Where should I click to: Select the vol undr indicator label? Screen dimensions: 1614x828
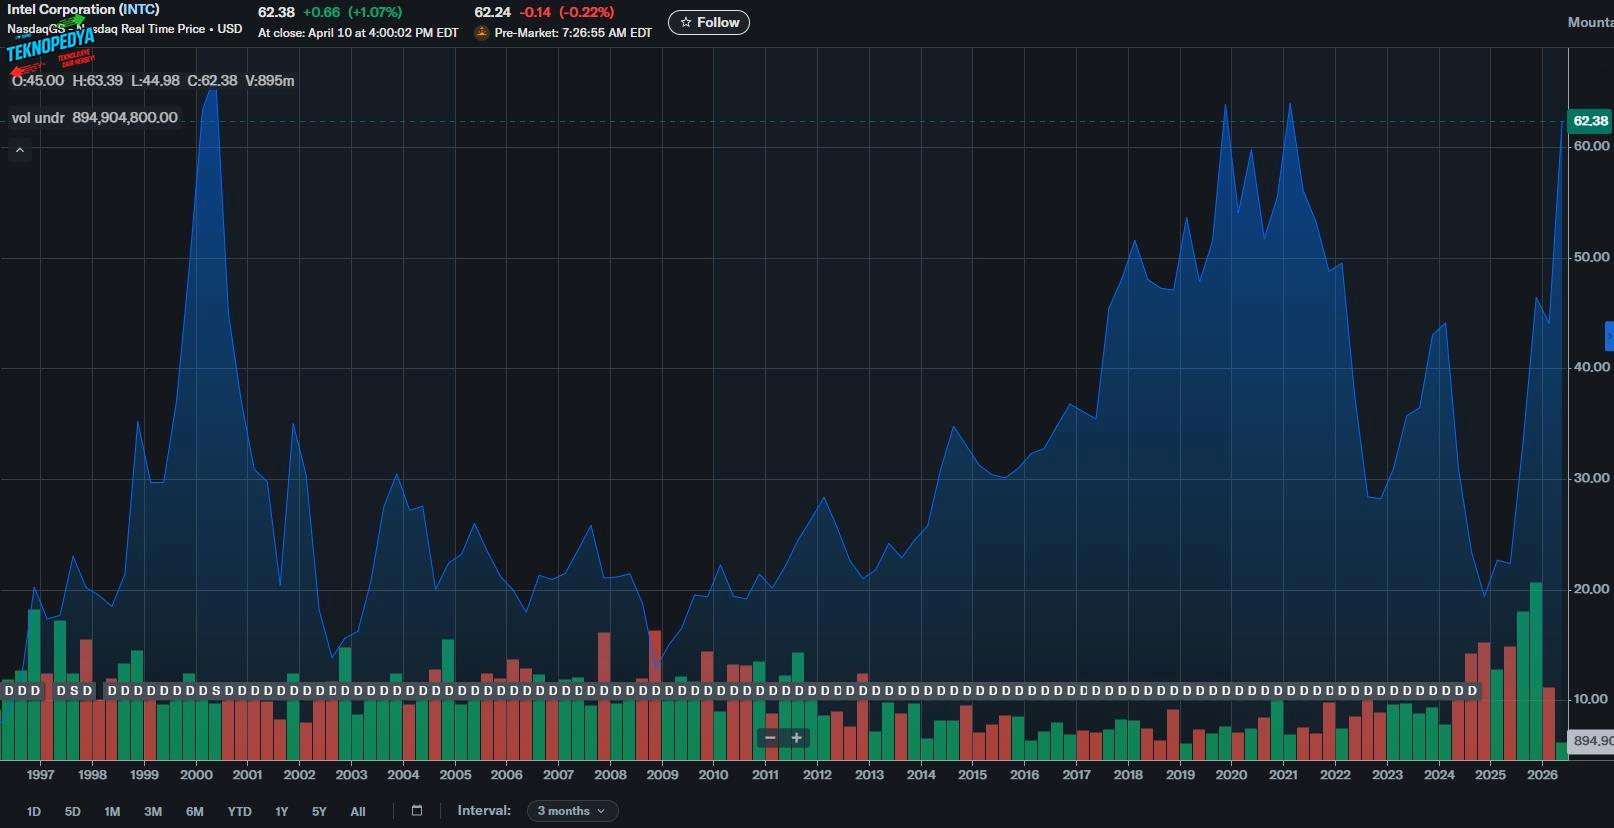click(x=38, y=118)
